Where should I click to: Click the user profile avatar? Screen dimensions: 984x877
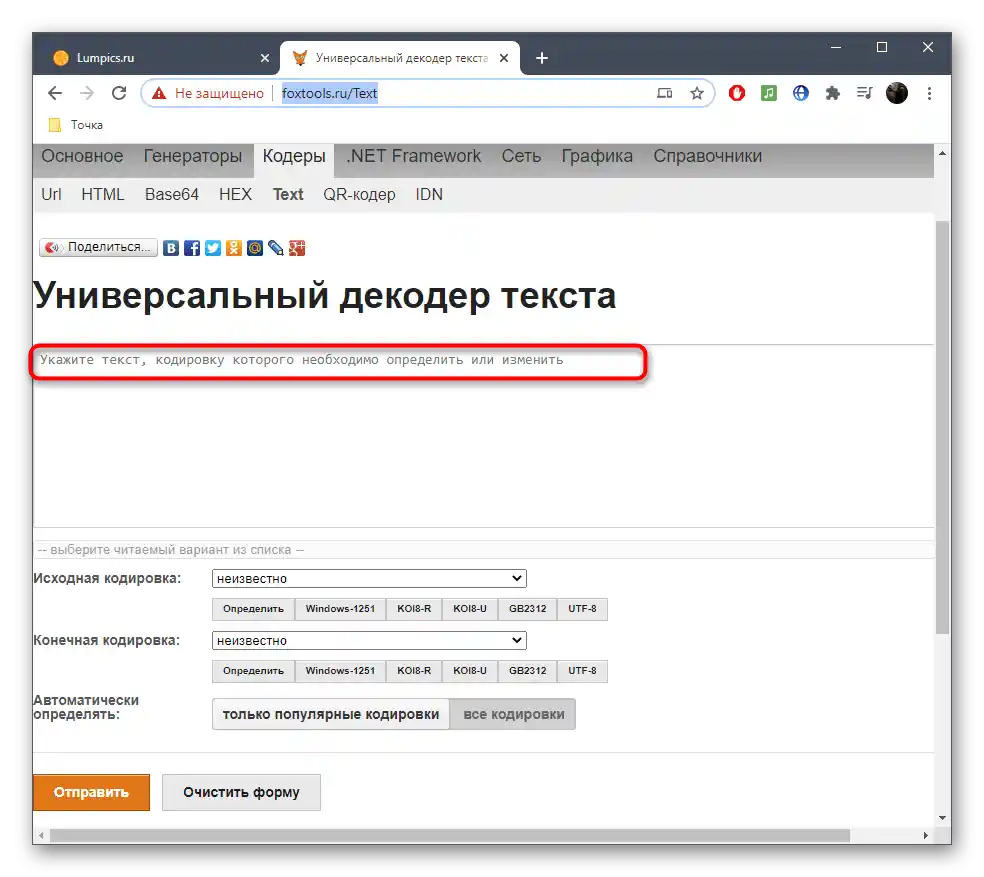[x=897, y=94]
